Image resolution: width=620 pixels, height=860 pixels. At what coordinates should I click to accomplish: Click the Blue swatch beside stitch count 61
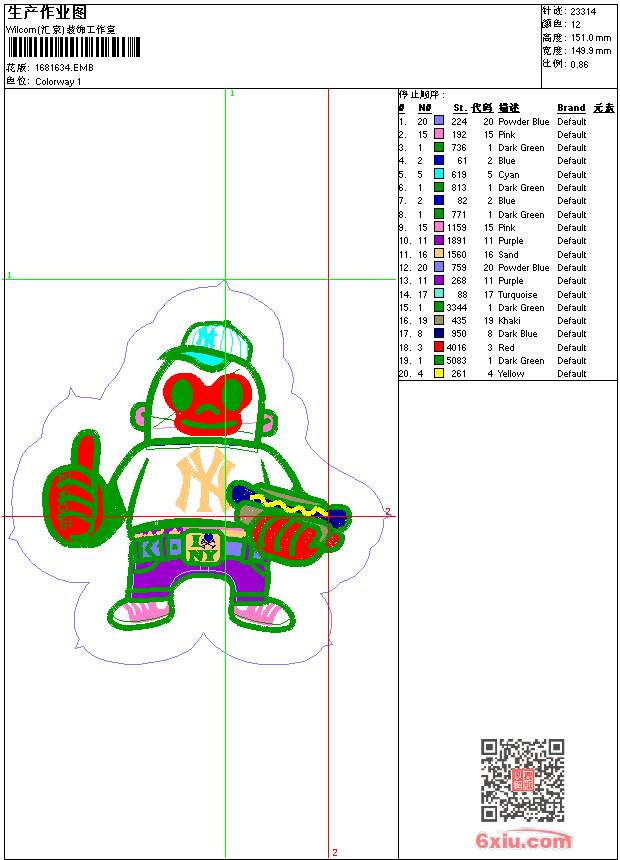pos(439,160)
